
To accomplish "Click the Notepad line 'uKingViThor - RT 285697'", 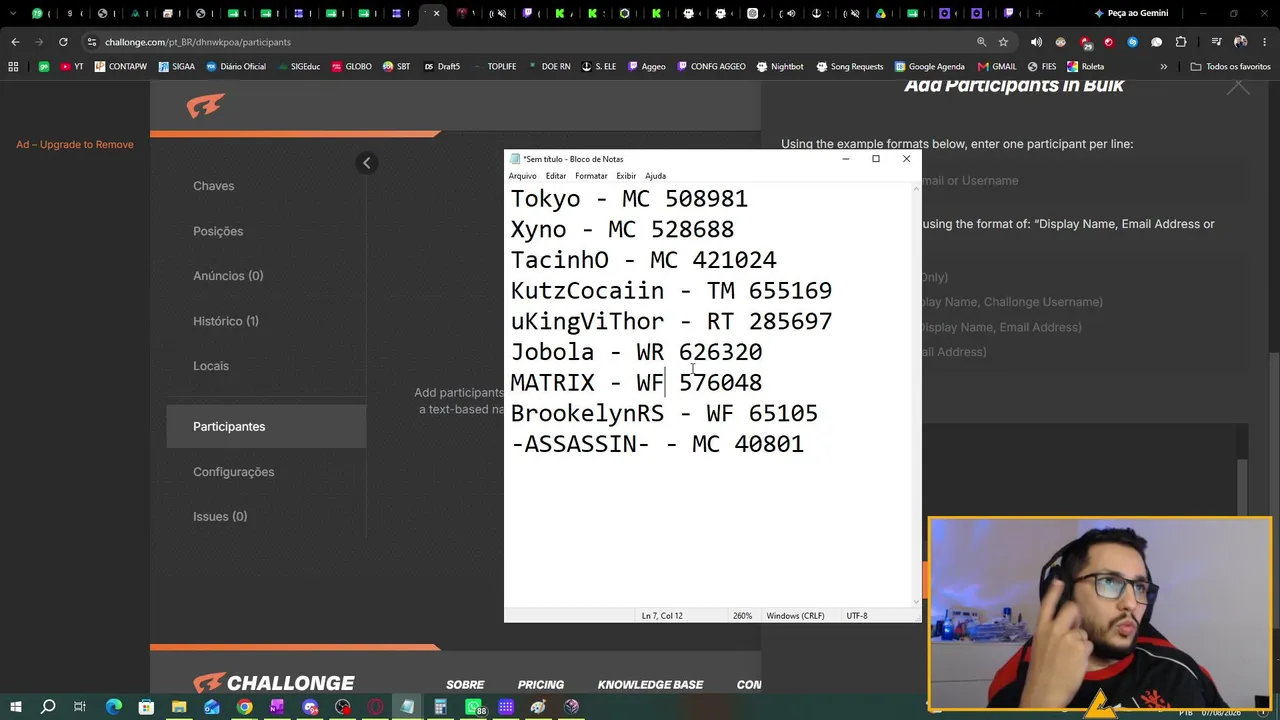I will pos(671,321).
